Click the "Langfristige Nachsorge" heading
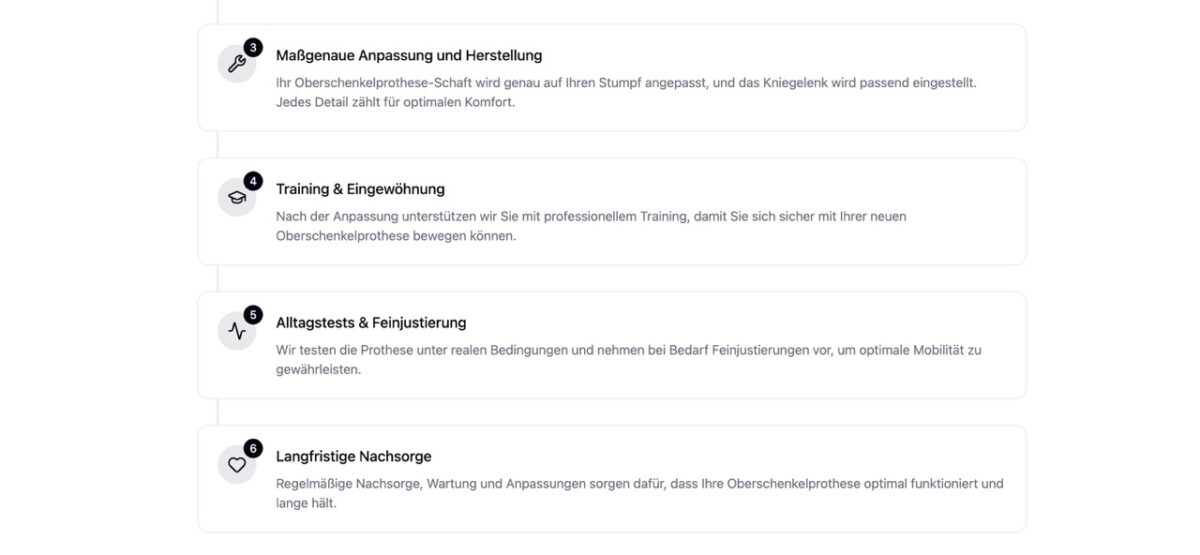This screenshot has height=555, width=1200. 354,456
